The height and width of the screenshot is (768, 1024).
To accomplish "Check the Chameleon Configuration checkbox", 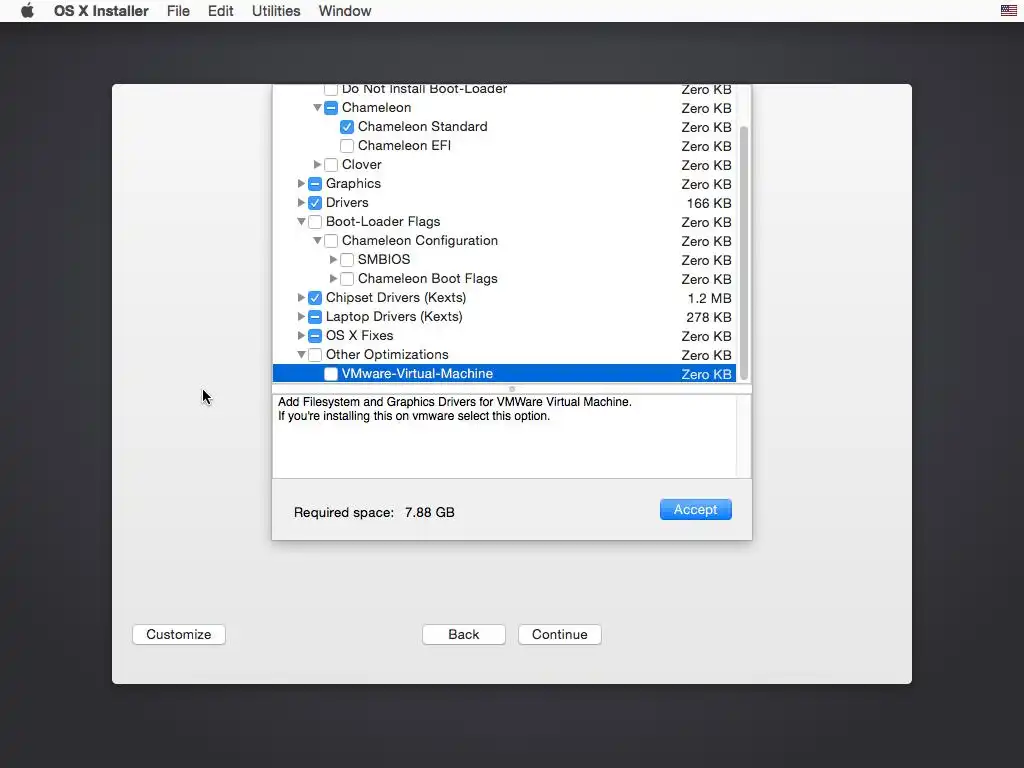I will [331, 241].
